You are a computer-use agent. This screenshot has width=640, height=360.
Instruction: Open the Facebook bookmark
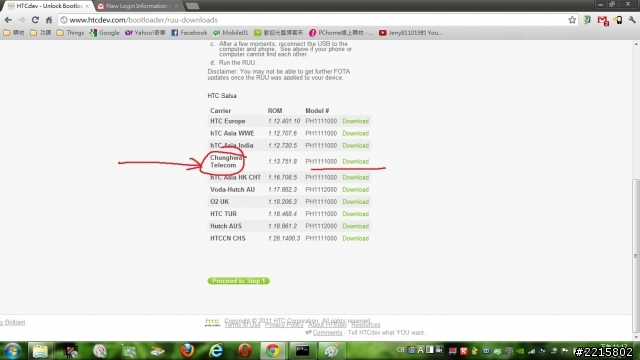(x=189, y=33)
